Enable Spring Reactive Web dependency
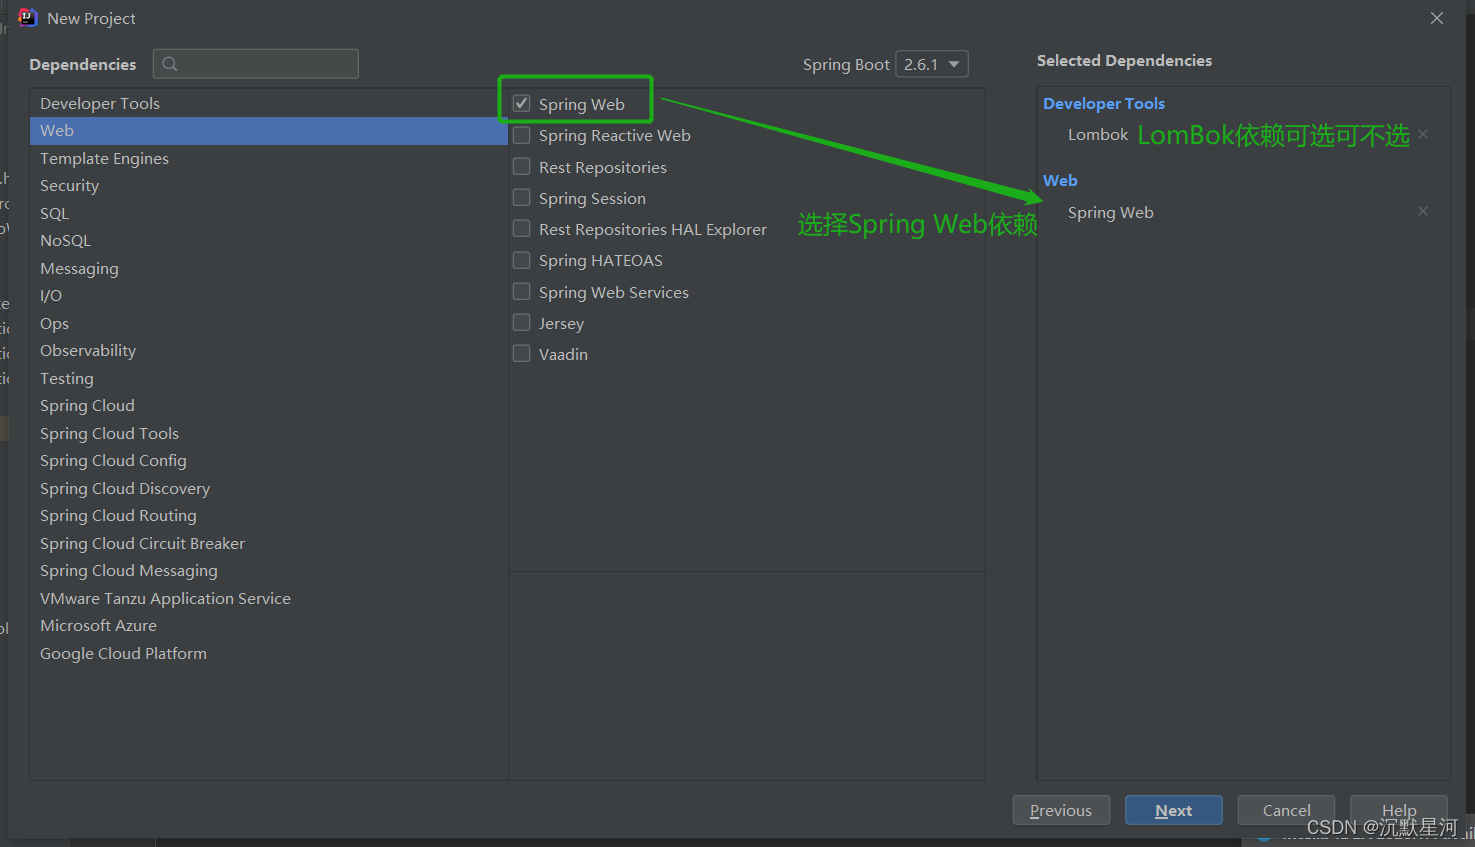This screenshot has height=847, width=1475. point(522,135)
